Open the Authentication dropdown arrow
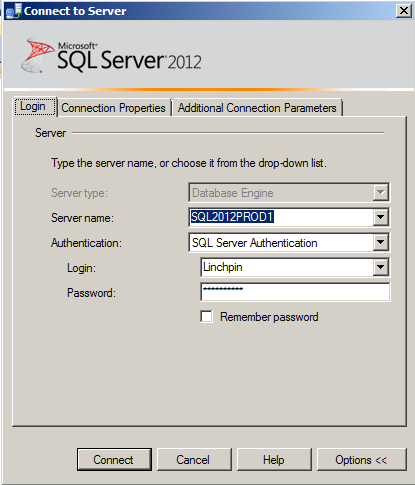This screenshot has width=415, height=485. (380, 242)
